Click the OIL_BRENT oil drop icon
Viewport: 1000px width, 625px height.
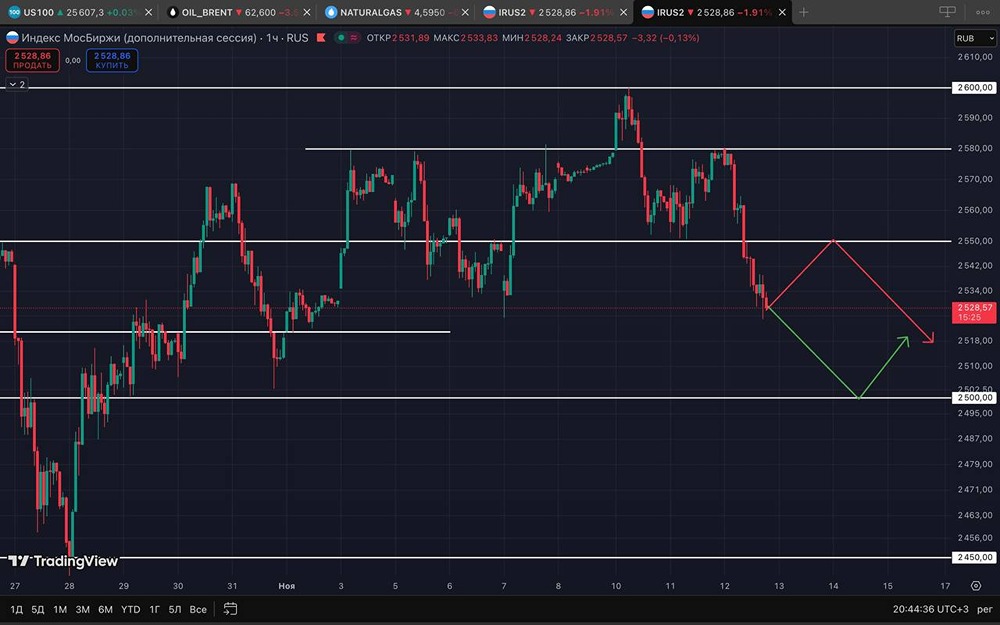click(x=172, y=12)
